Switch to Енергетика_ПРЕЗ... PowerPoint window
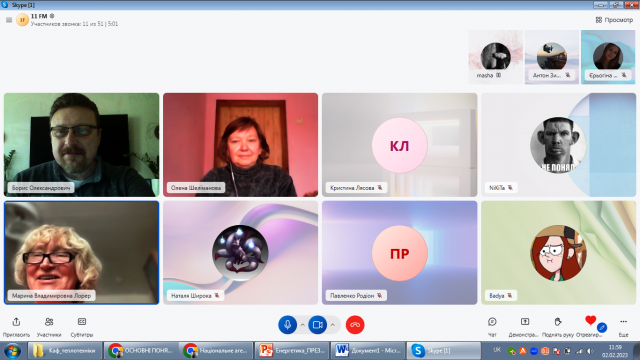 291,351
